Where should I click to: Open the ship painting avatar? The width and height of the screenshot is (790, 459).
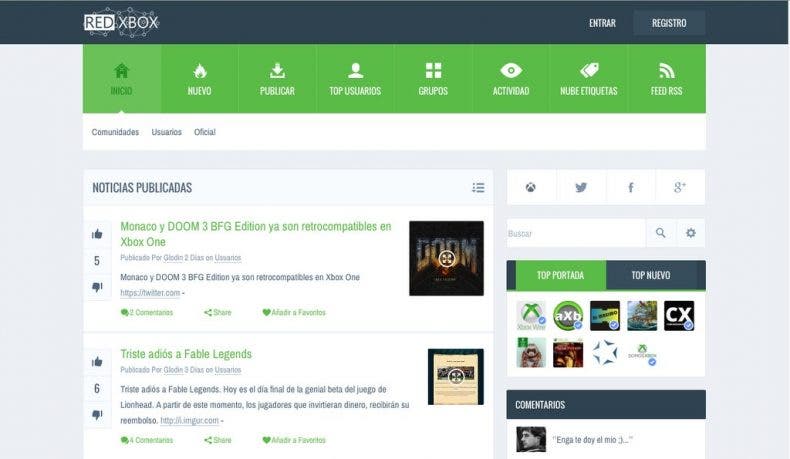tap(642, 316)
